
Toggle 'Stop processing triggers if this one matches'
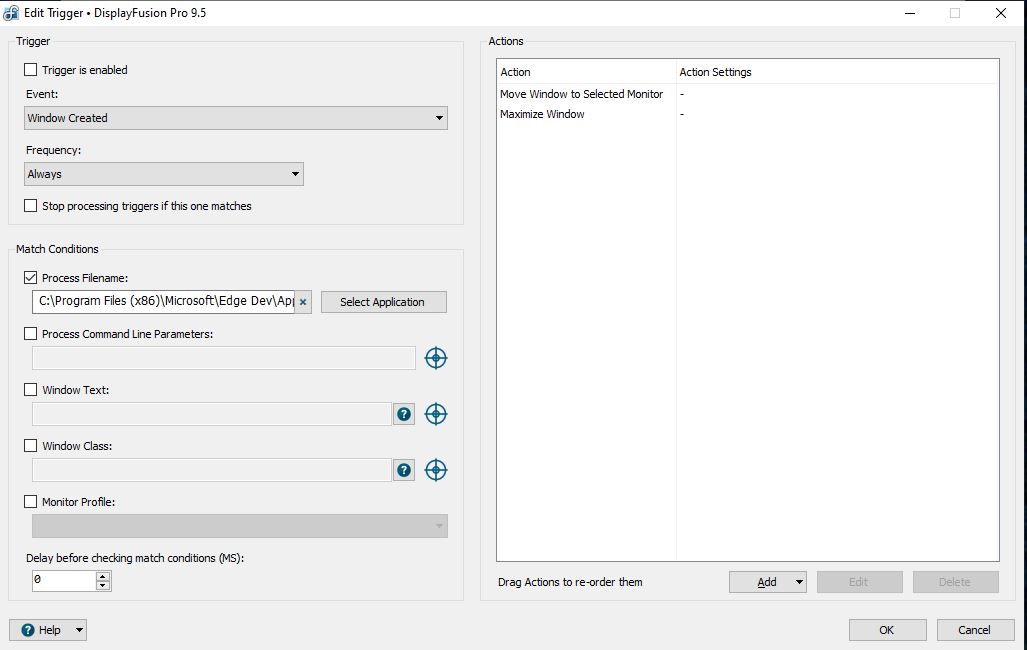(x=31, y=206)
